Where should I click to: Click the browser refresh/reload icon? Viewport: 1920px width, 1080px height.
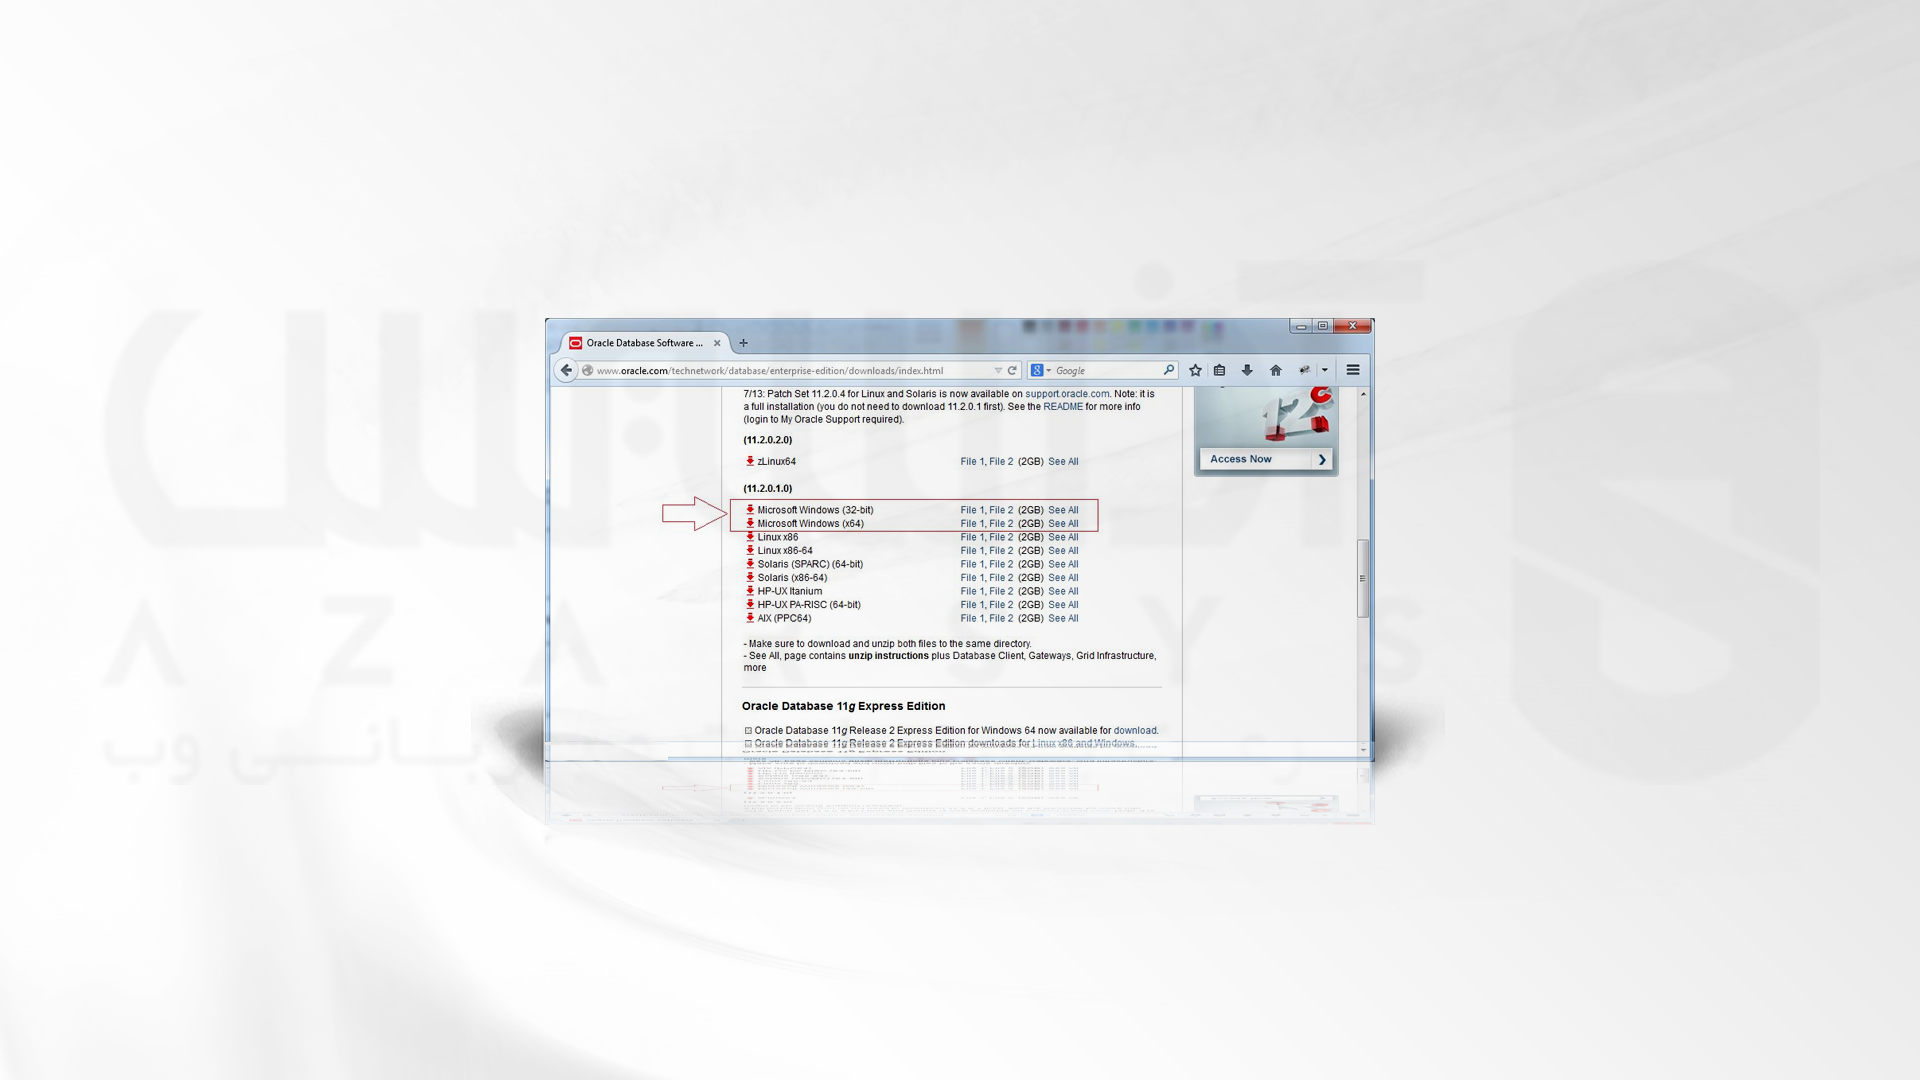1014,369
